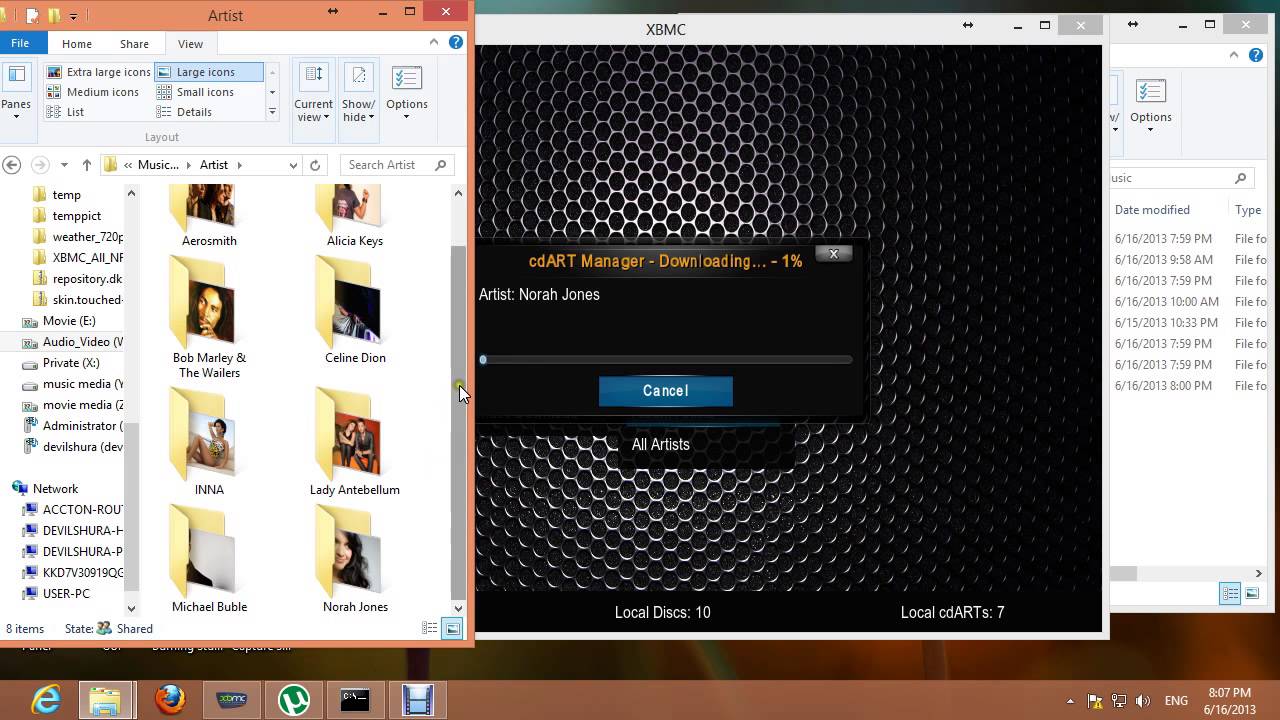
Task: Switch to the Share ribbon tab
Action: 134,44
